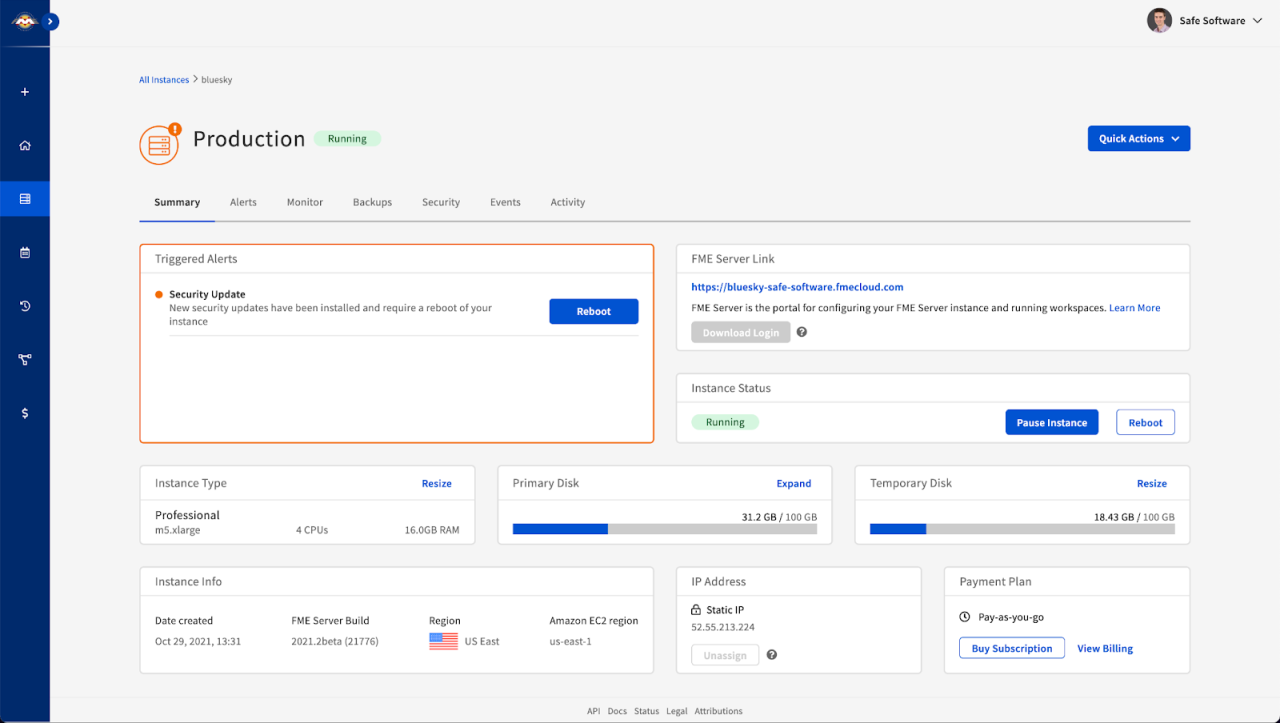Click the Learn More link
The height and width of the screenshot is (723, 1280).
coord(1135,308)
